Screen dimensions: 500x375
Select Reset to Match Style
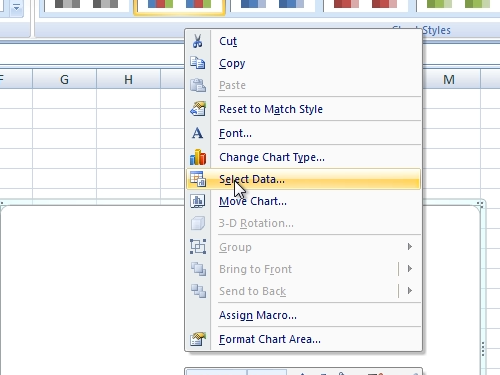[303, 109]
